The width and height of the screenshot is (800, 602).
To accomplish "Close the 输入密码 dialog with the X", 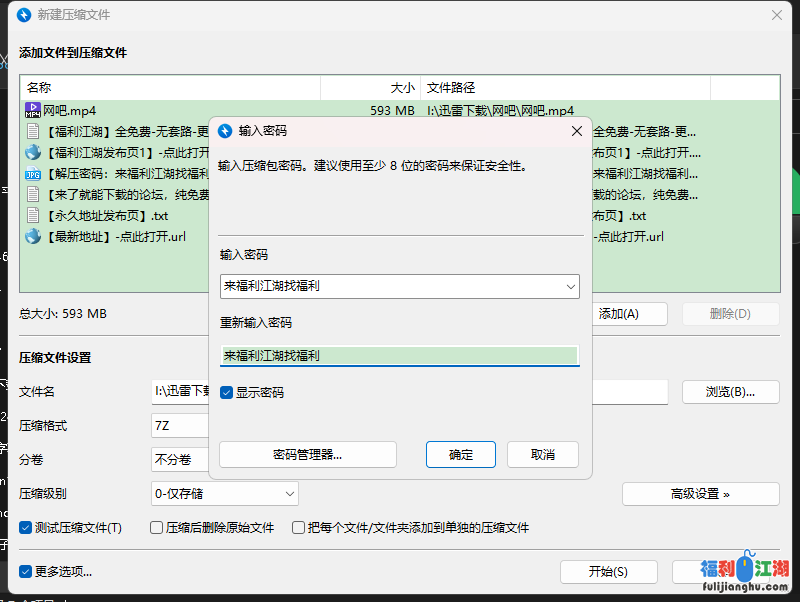I will tap(576, 131).
